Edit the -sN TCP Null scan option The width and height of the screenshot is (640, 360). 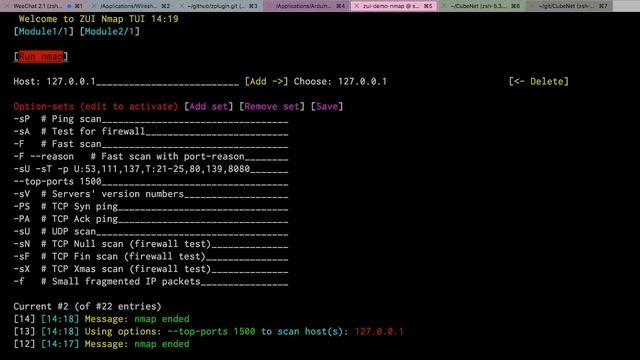tap(151, 244)
